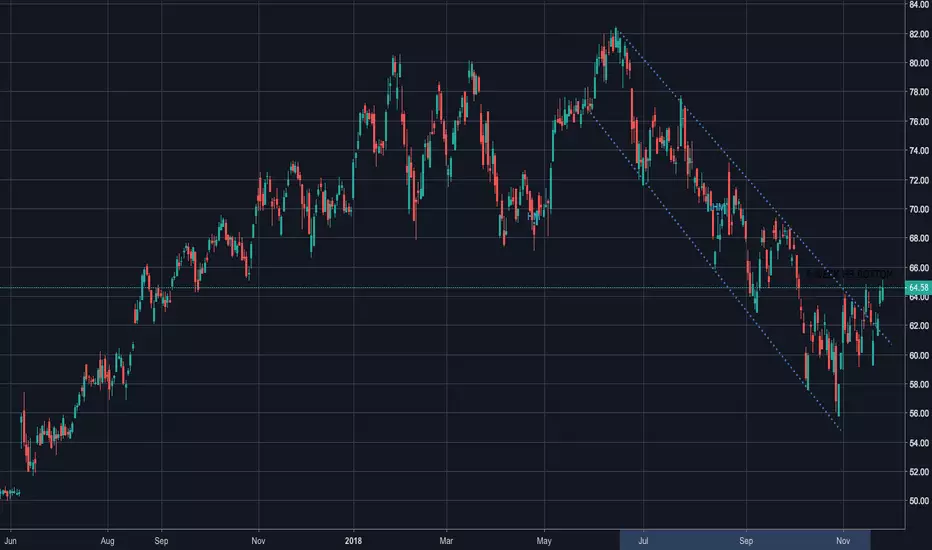Click the 50.00 price axis label
The width and height of the screenshot is (932, 550).
tap(919, 501)
